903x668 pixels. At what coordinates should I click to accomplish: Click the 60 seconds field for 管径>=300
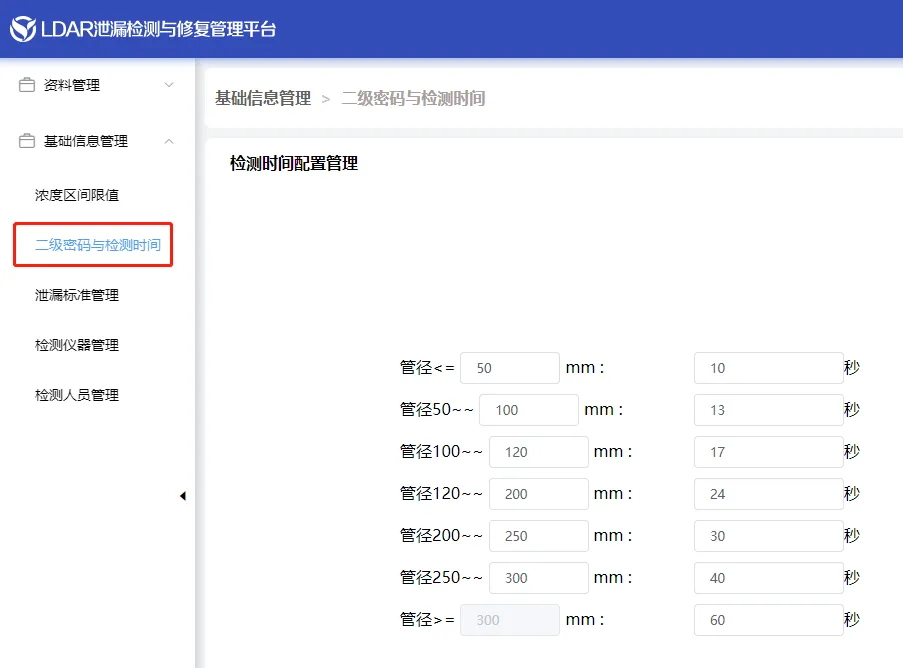pyautogui.click(x=767, y=620)
